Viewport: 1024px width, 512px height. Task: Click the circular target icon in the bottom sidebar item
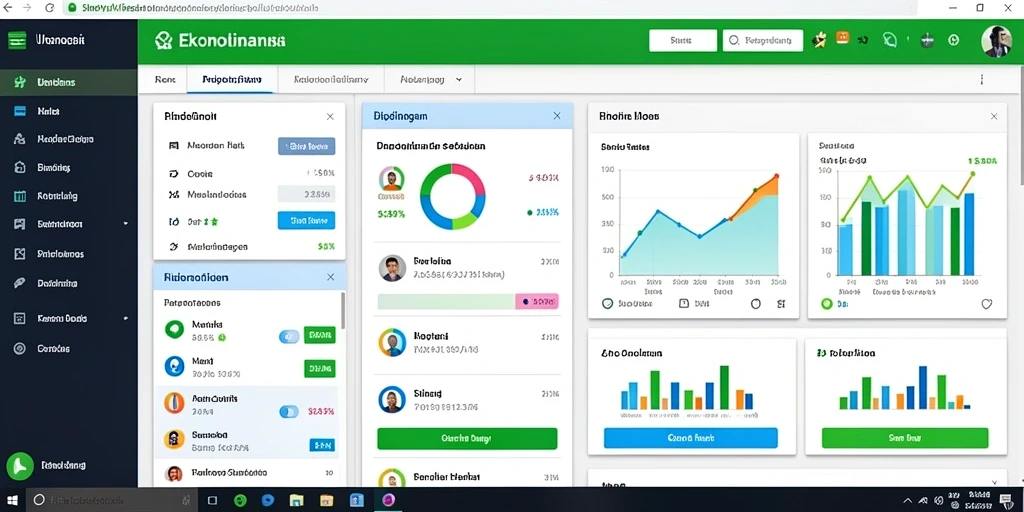coord(19,349)
